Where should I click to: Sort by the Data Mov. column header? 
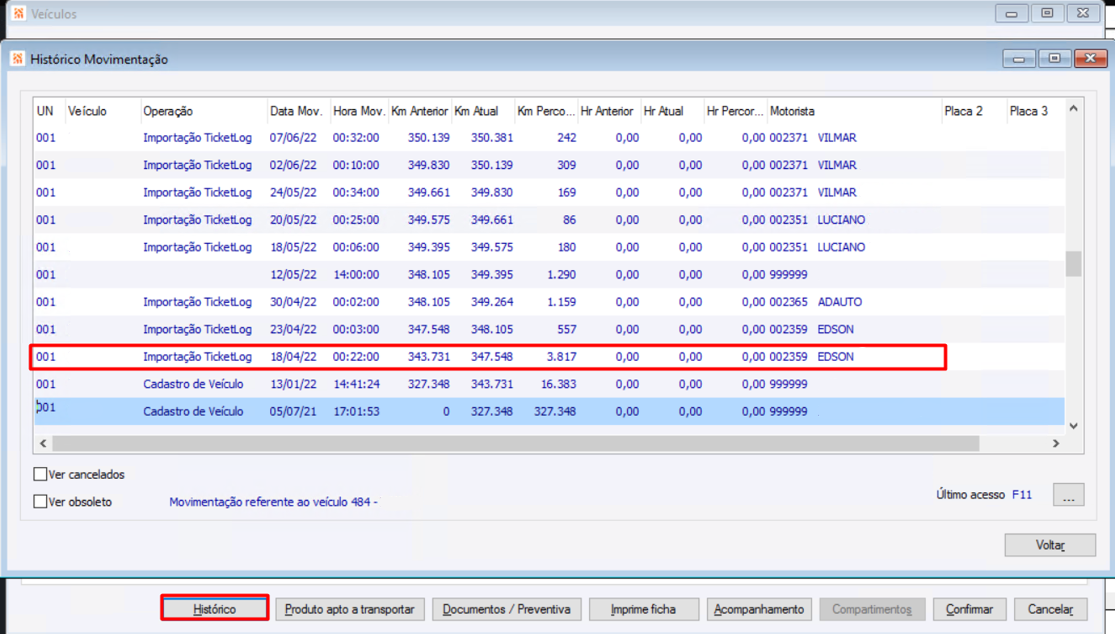(296, 111)
